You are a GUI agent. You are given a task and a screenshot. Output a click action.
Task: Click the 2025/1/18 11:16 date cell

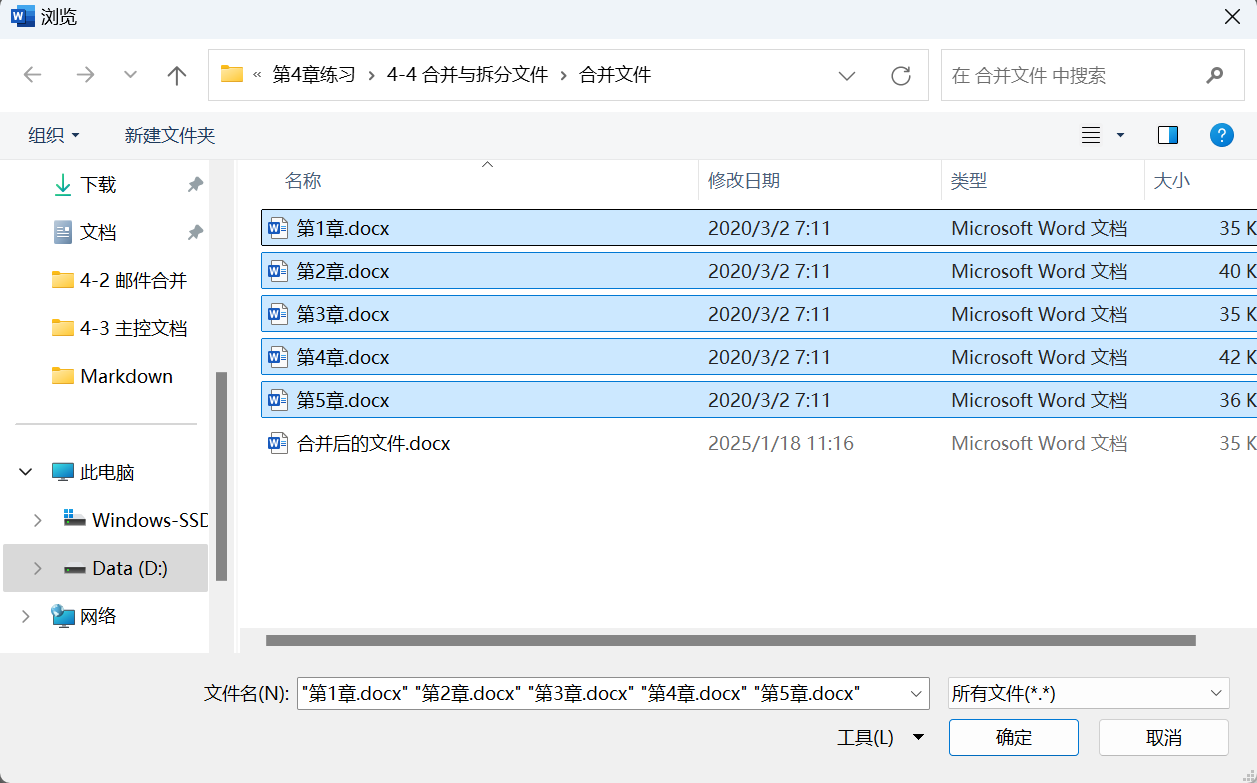tap(781, 443)
